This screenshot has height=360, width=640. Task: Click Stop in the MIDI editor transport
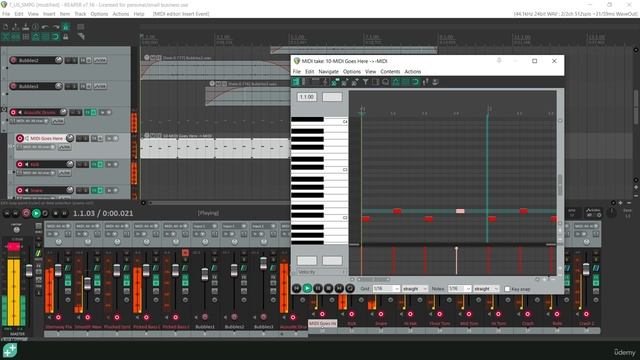pyautogui.click(x=329, y=288)
